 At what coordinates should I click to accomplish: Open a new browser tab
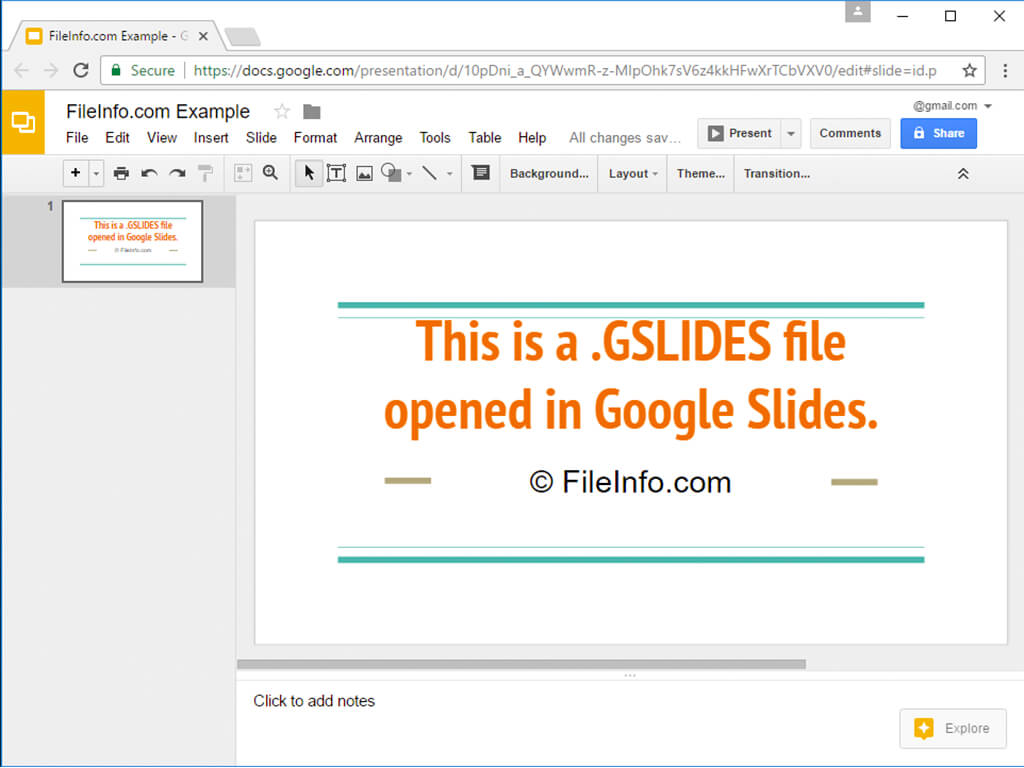(x=242, y=37)
